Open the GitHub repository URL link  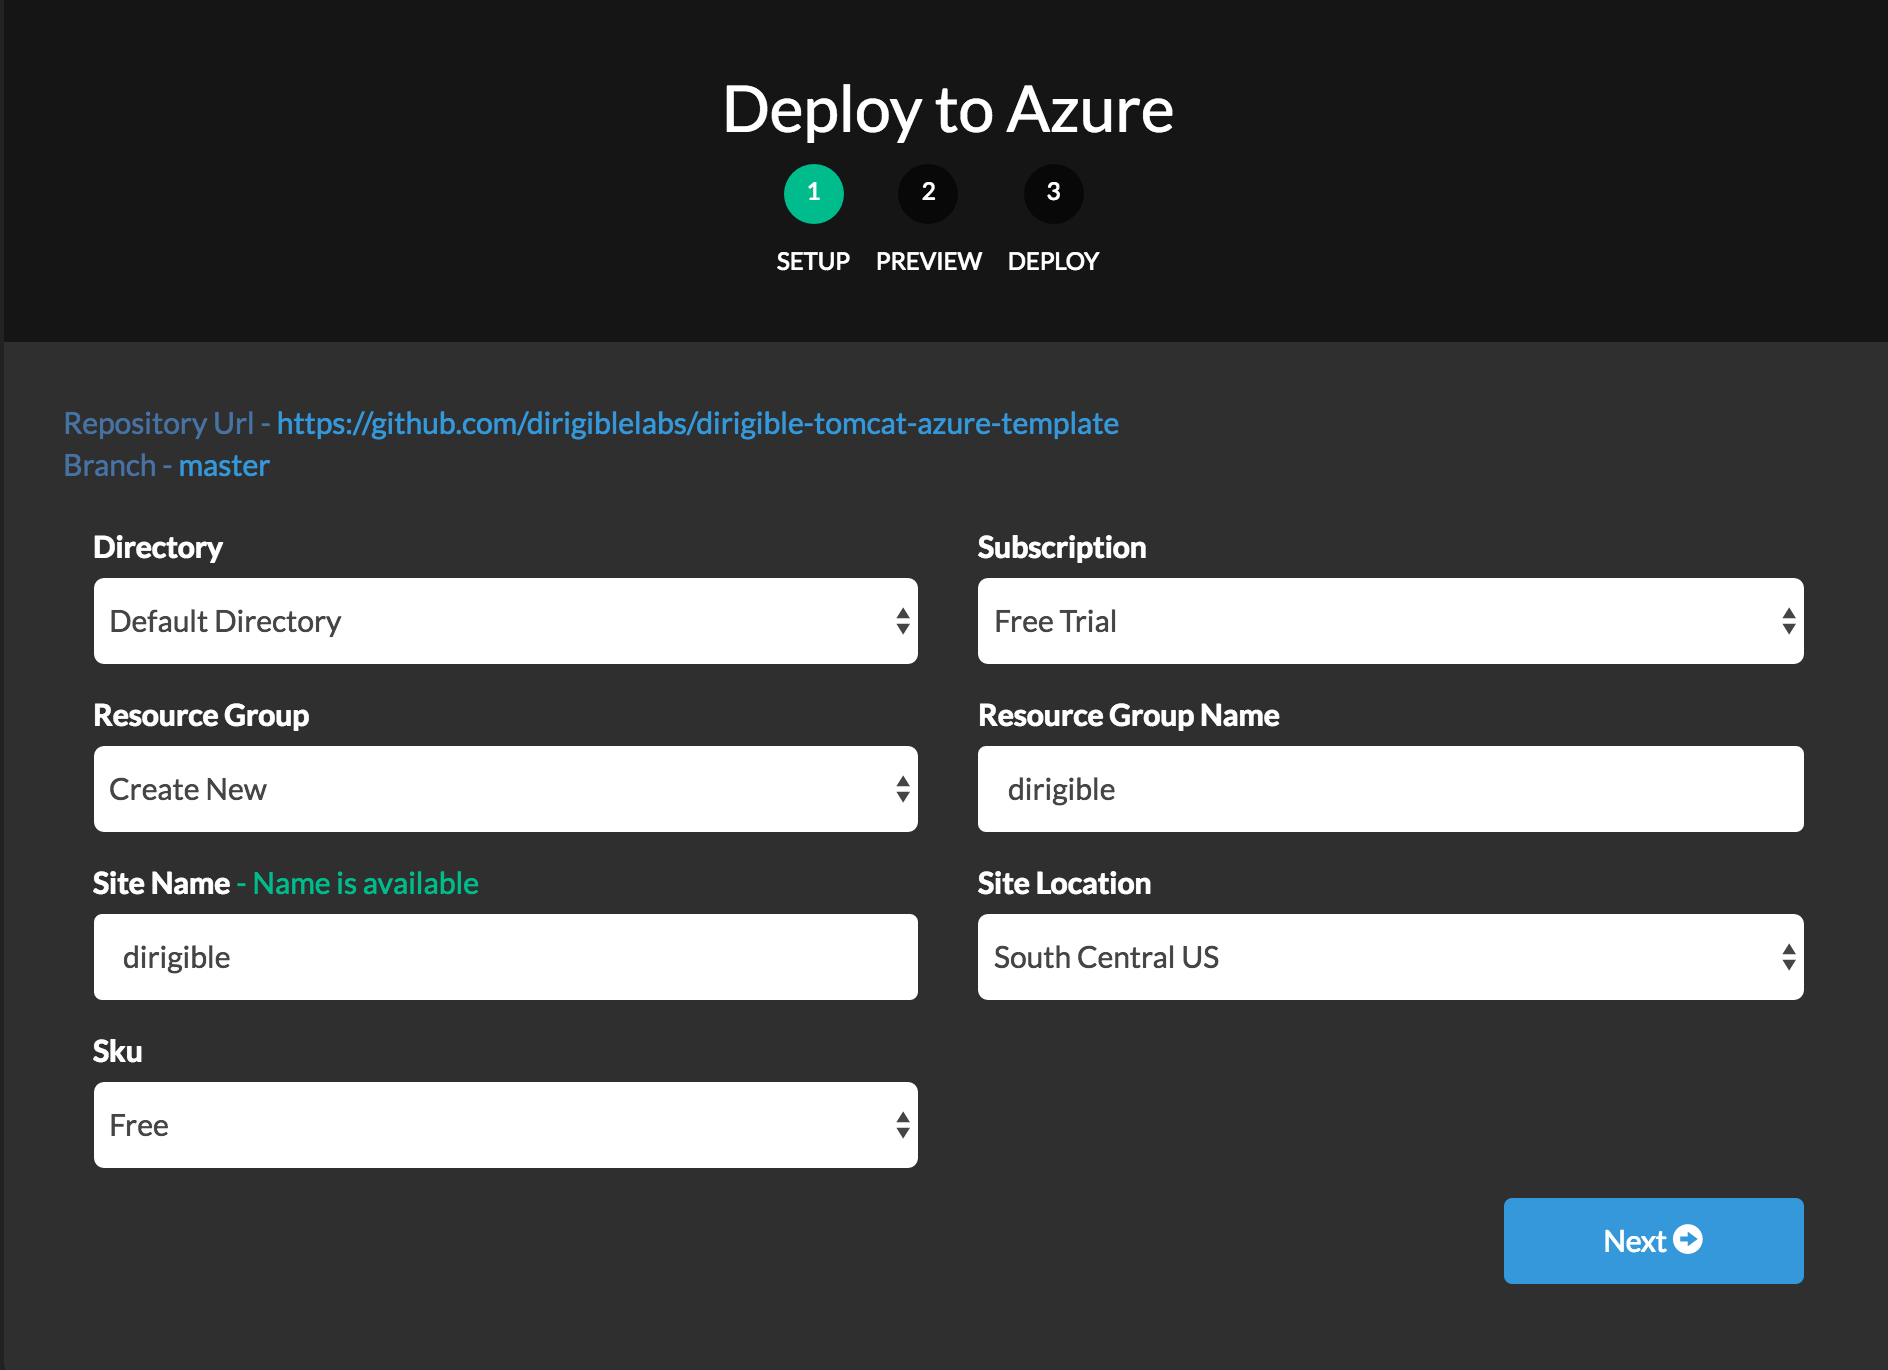698,424
